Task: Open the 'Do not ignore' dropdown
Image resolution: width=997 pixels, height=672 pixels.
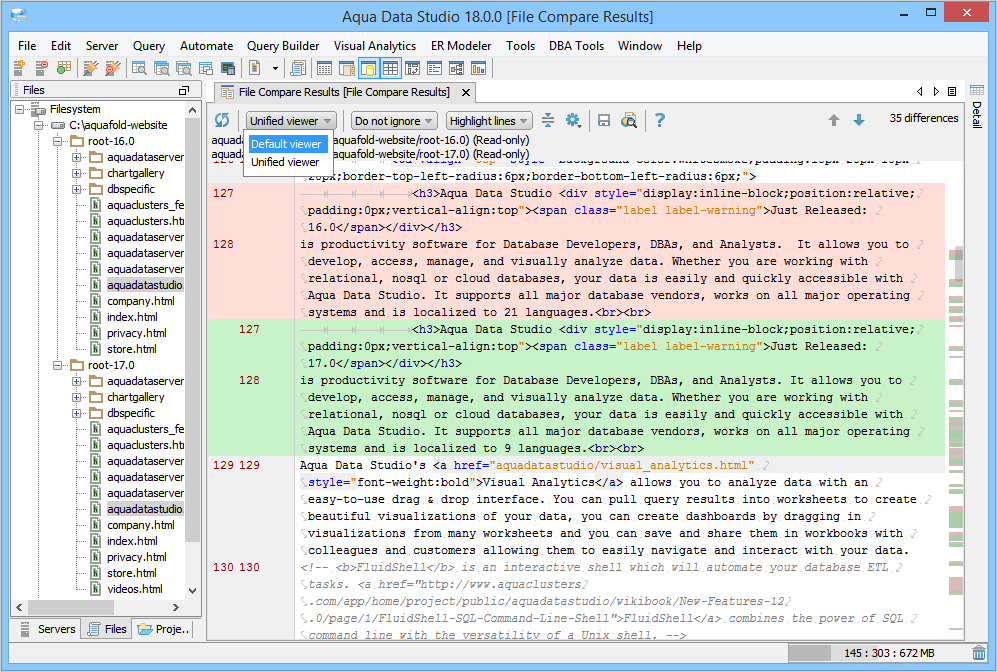Action: pyautogui.click(x=394, y=120)
